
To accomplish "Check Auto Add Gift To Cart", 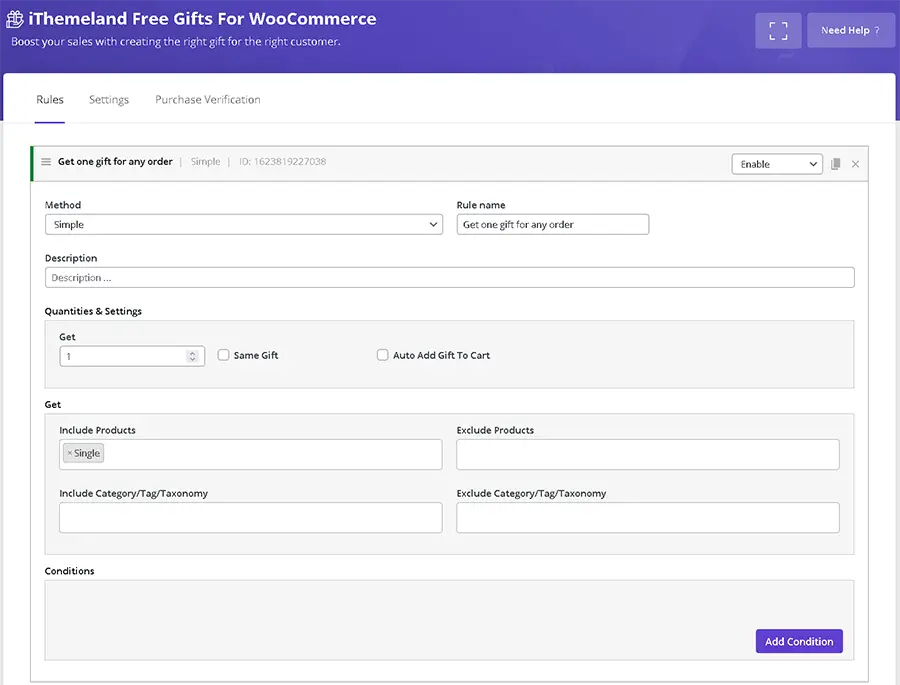I will click(x=383, y=355).
